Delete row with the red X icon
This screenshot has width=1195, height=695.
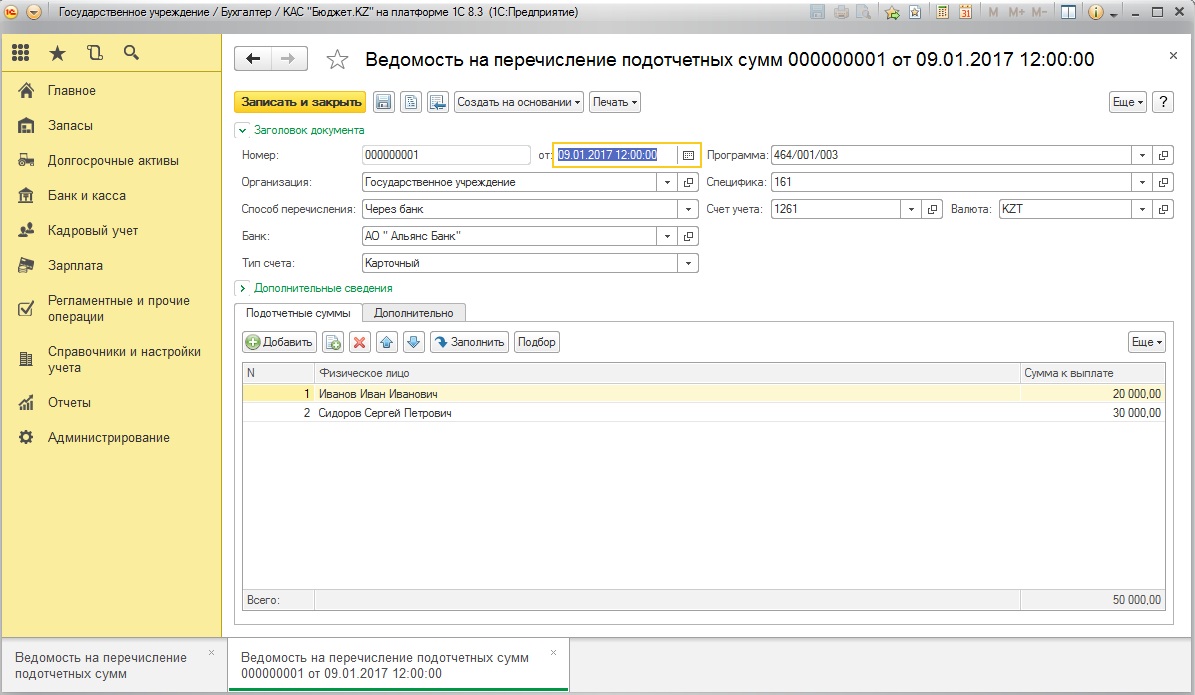click(360, 342)
